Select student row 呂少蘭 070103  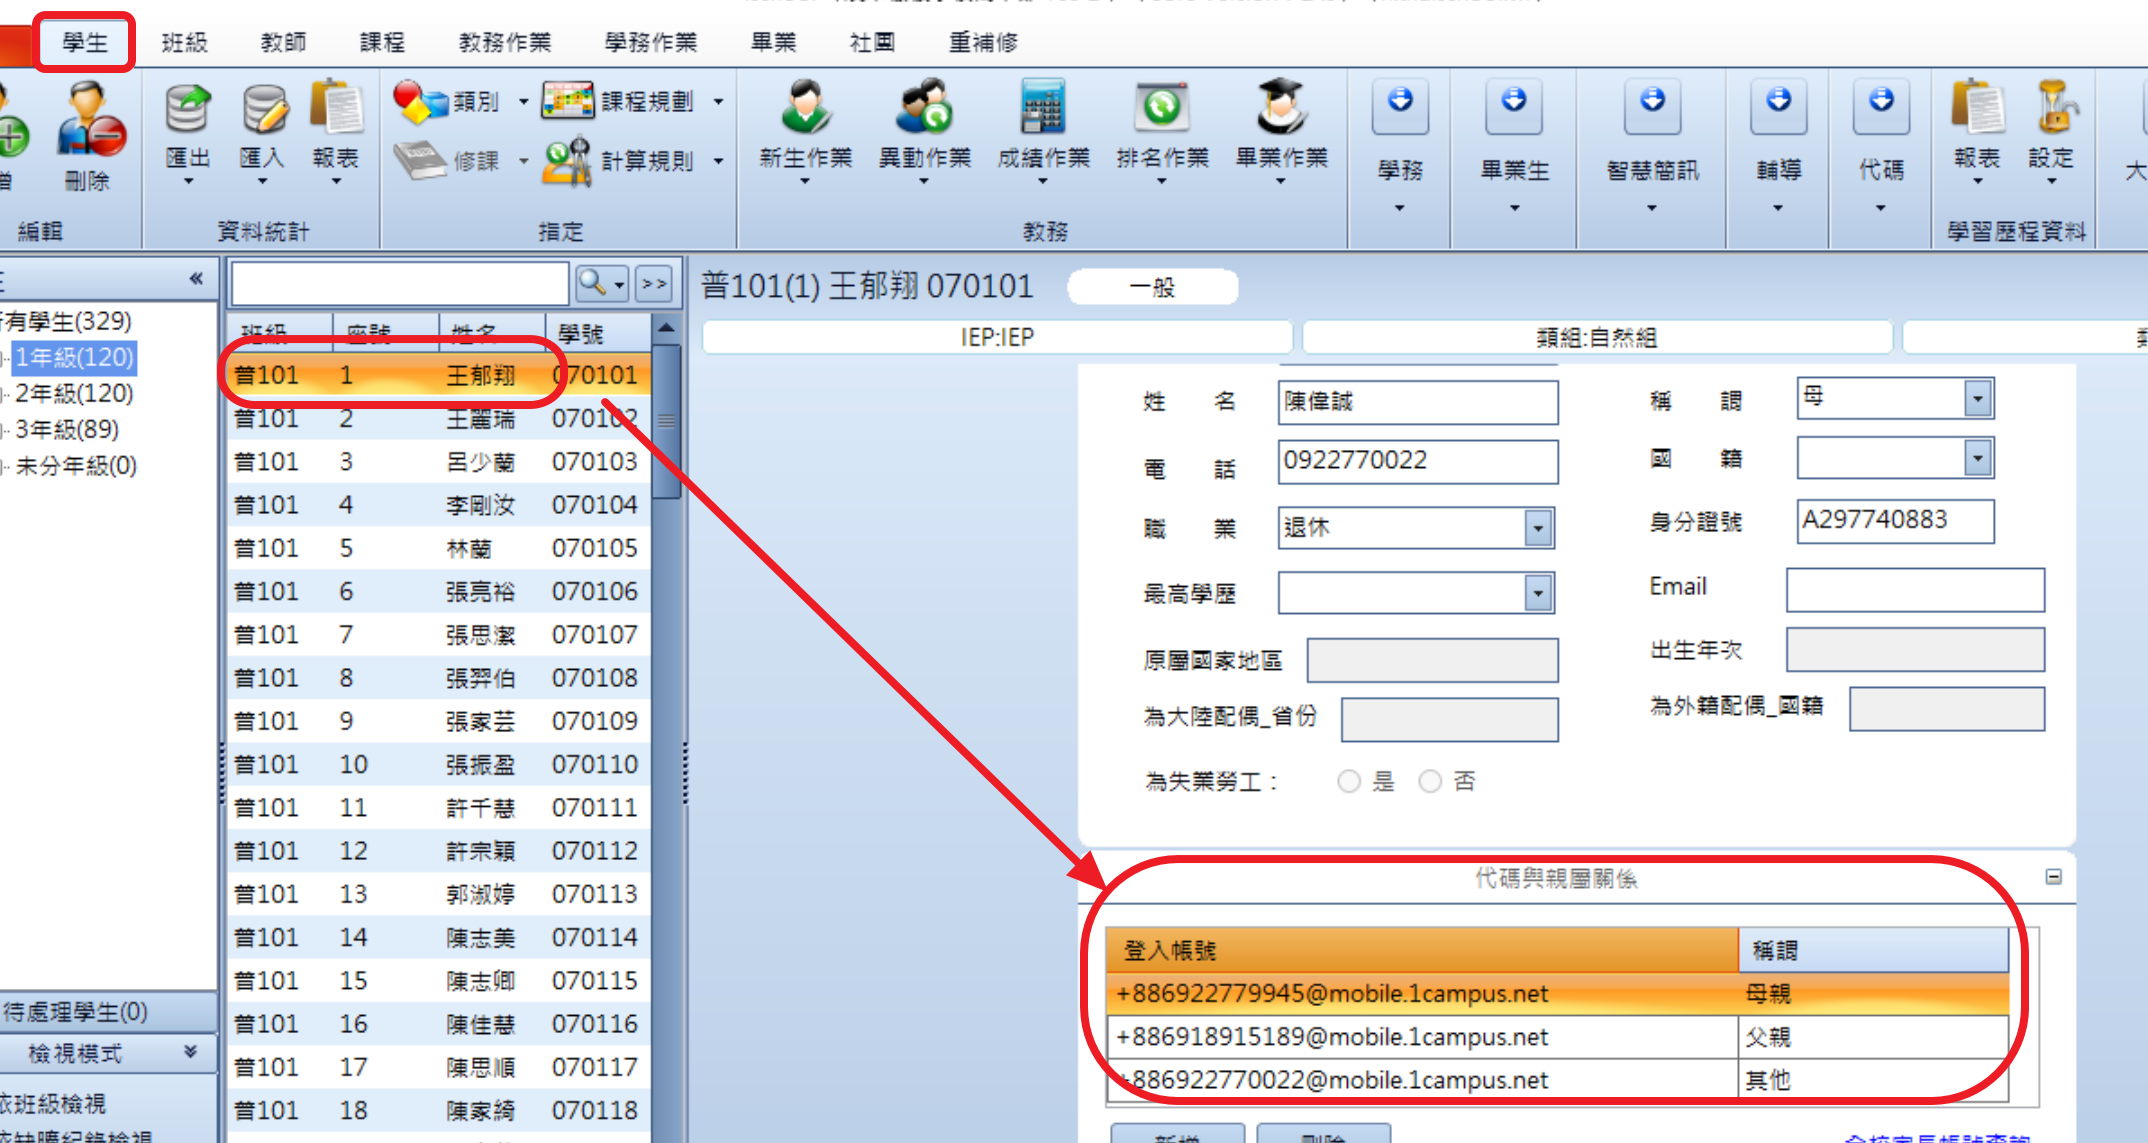click(x=440, y=462)
